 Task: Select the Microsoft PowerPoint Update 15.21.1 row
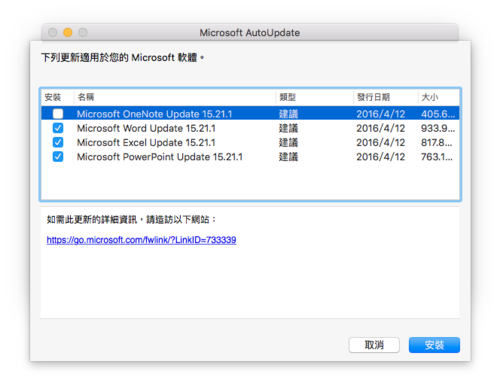250,157
